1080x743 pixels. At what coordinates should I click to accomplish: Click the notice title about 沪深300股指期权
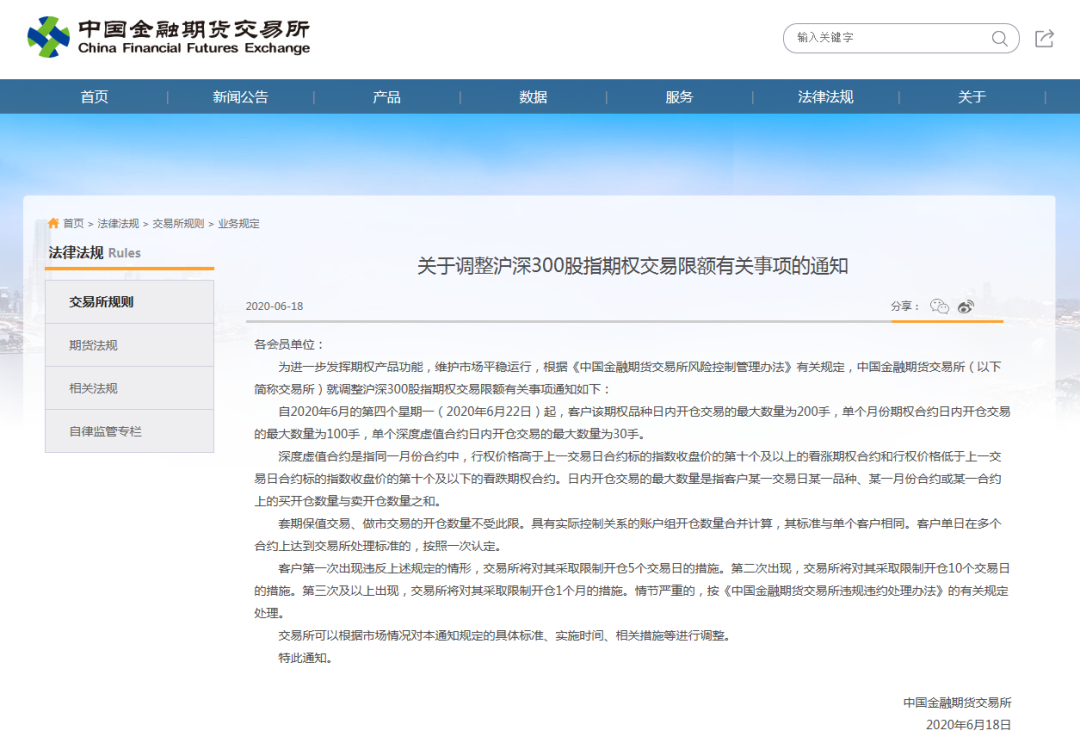point(632,266)
